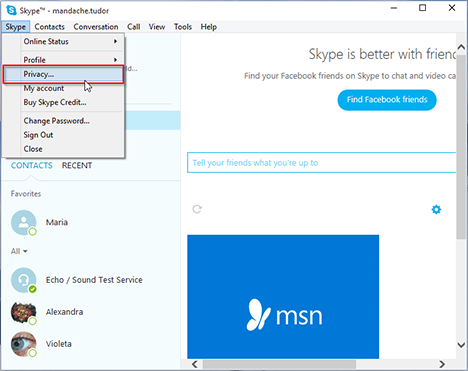The width and height of the screenshot is (468, 371).
Task: Click Maria's contact avatar
Action: [x=24, y=222]
